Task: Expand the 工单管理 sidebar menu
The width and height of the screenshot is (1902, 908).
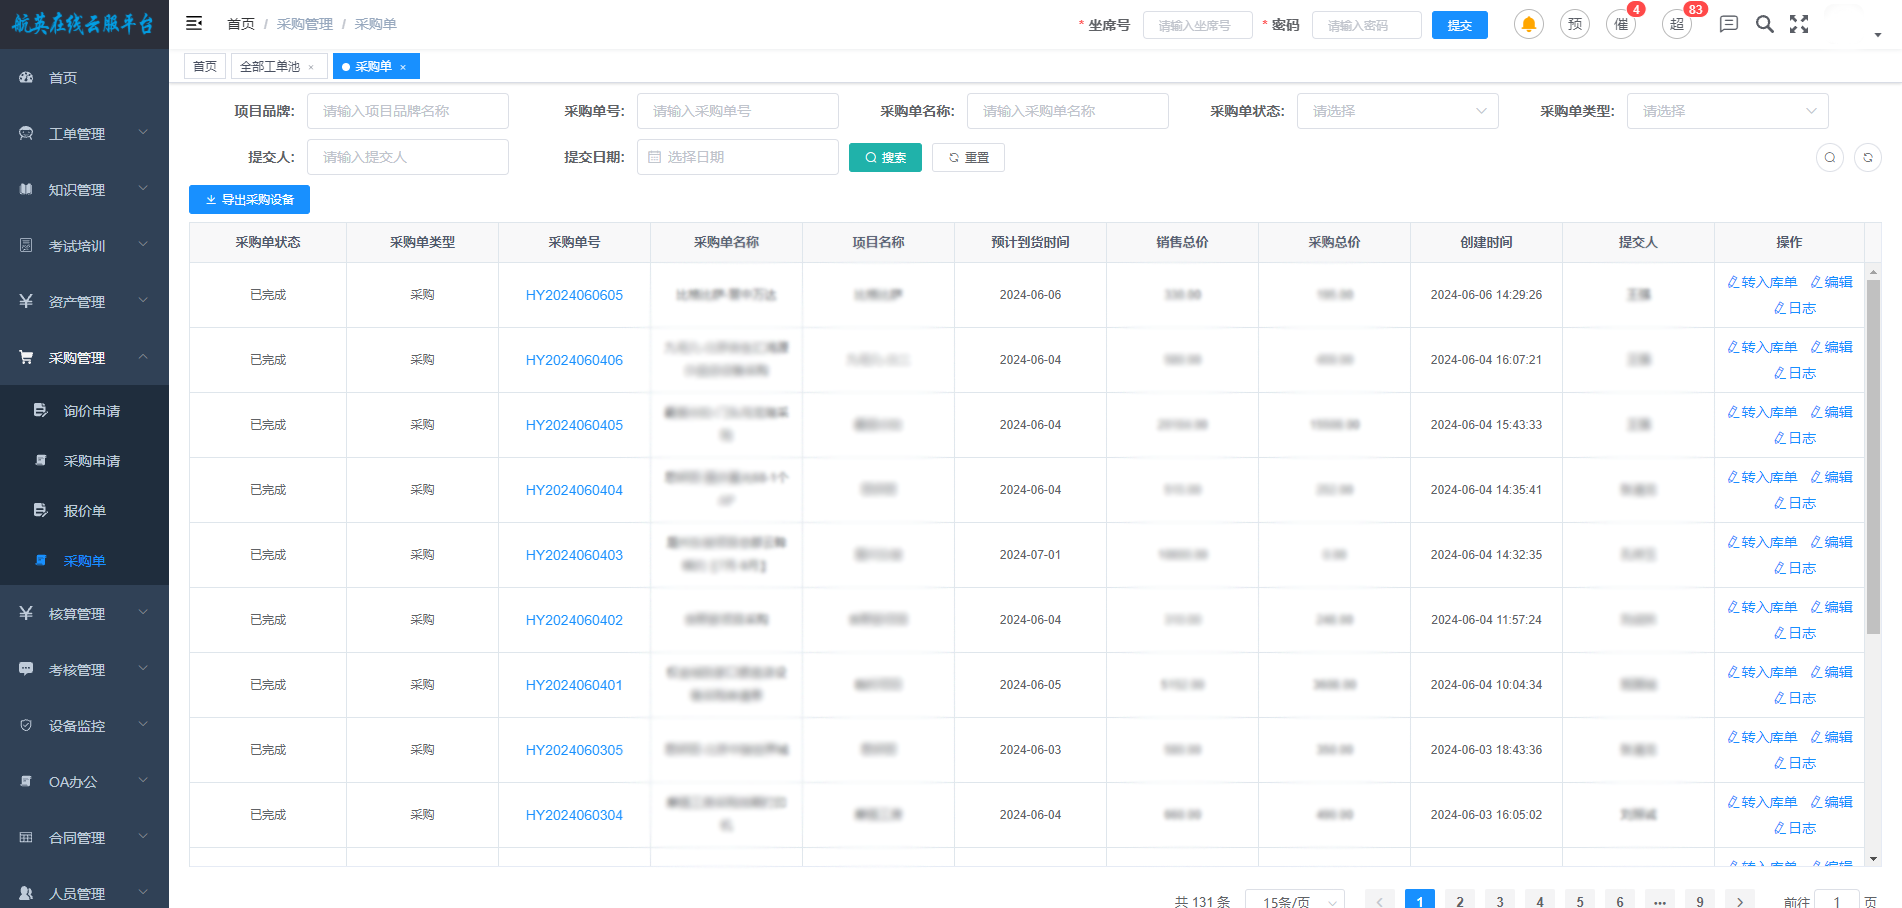Action: [84, 133]
